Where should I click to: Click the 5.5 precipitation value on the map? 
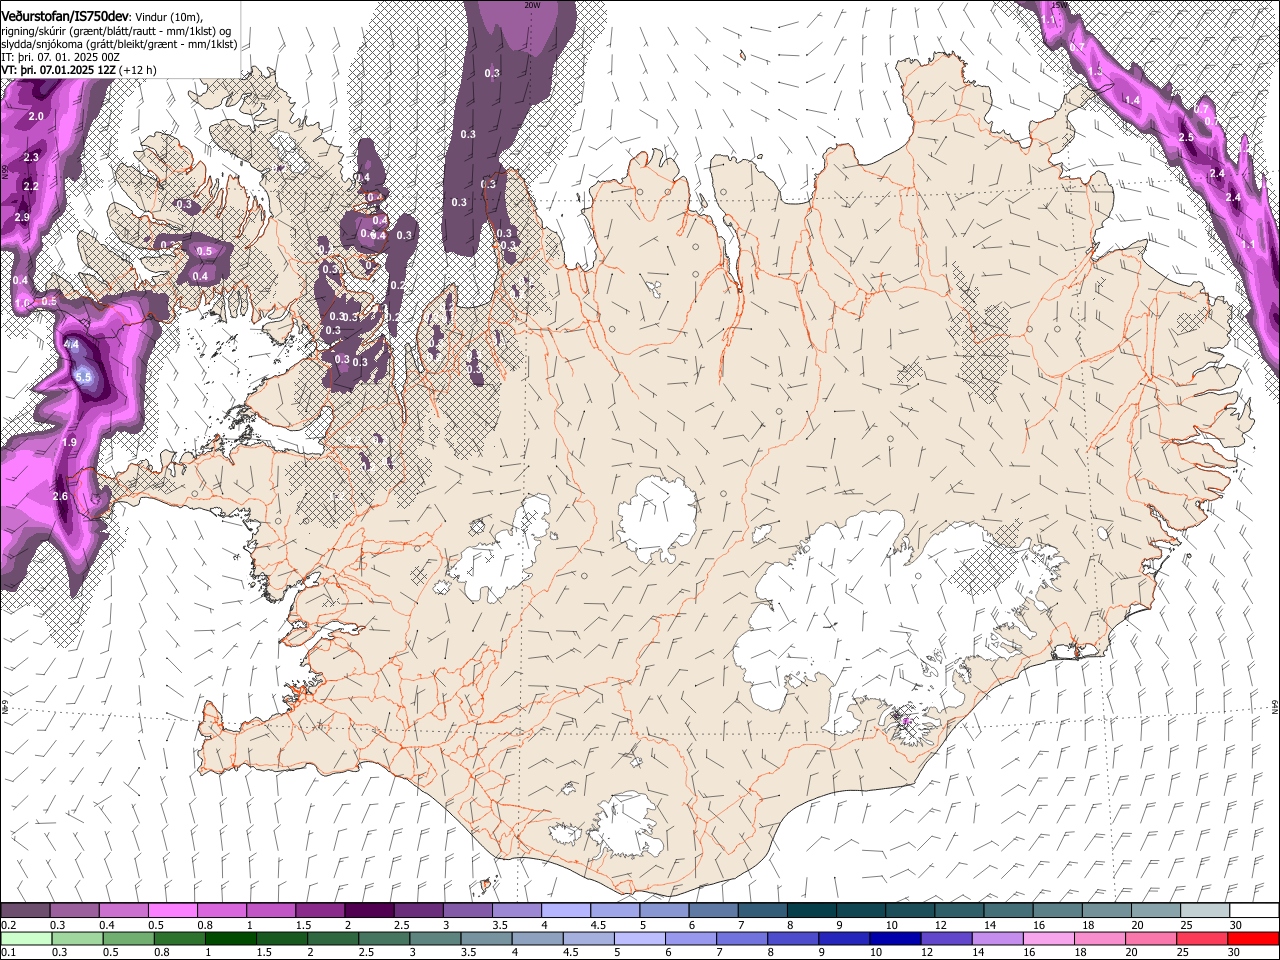coord(83,377)
